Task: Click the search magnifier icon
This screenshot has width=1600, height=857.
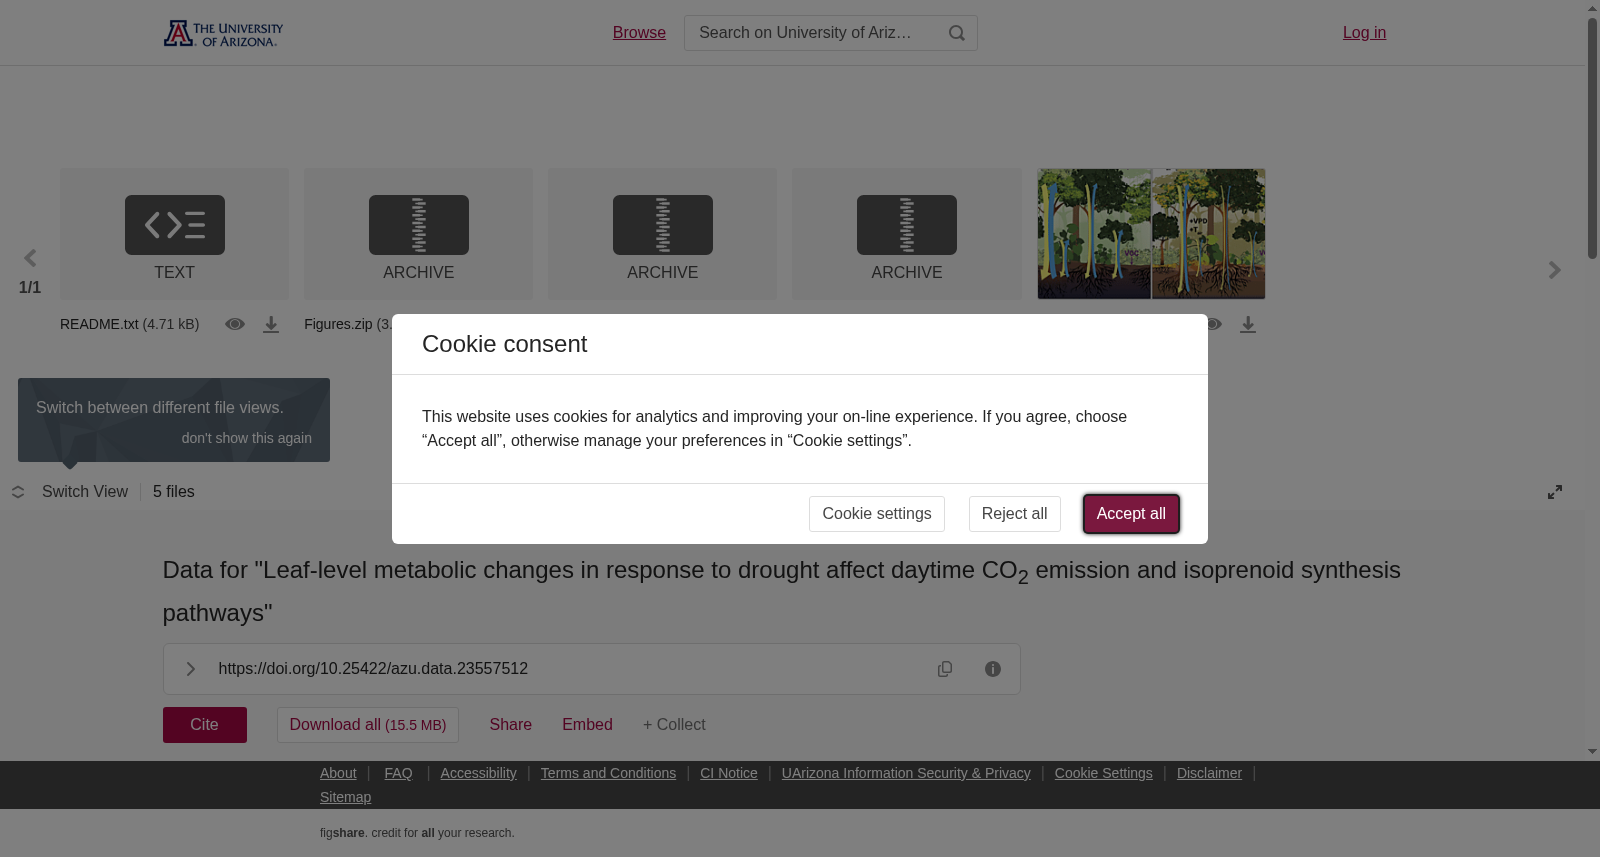Action: [x=957, y=33]
